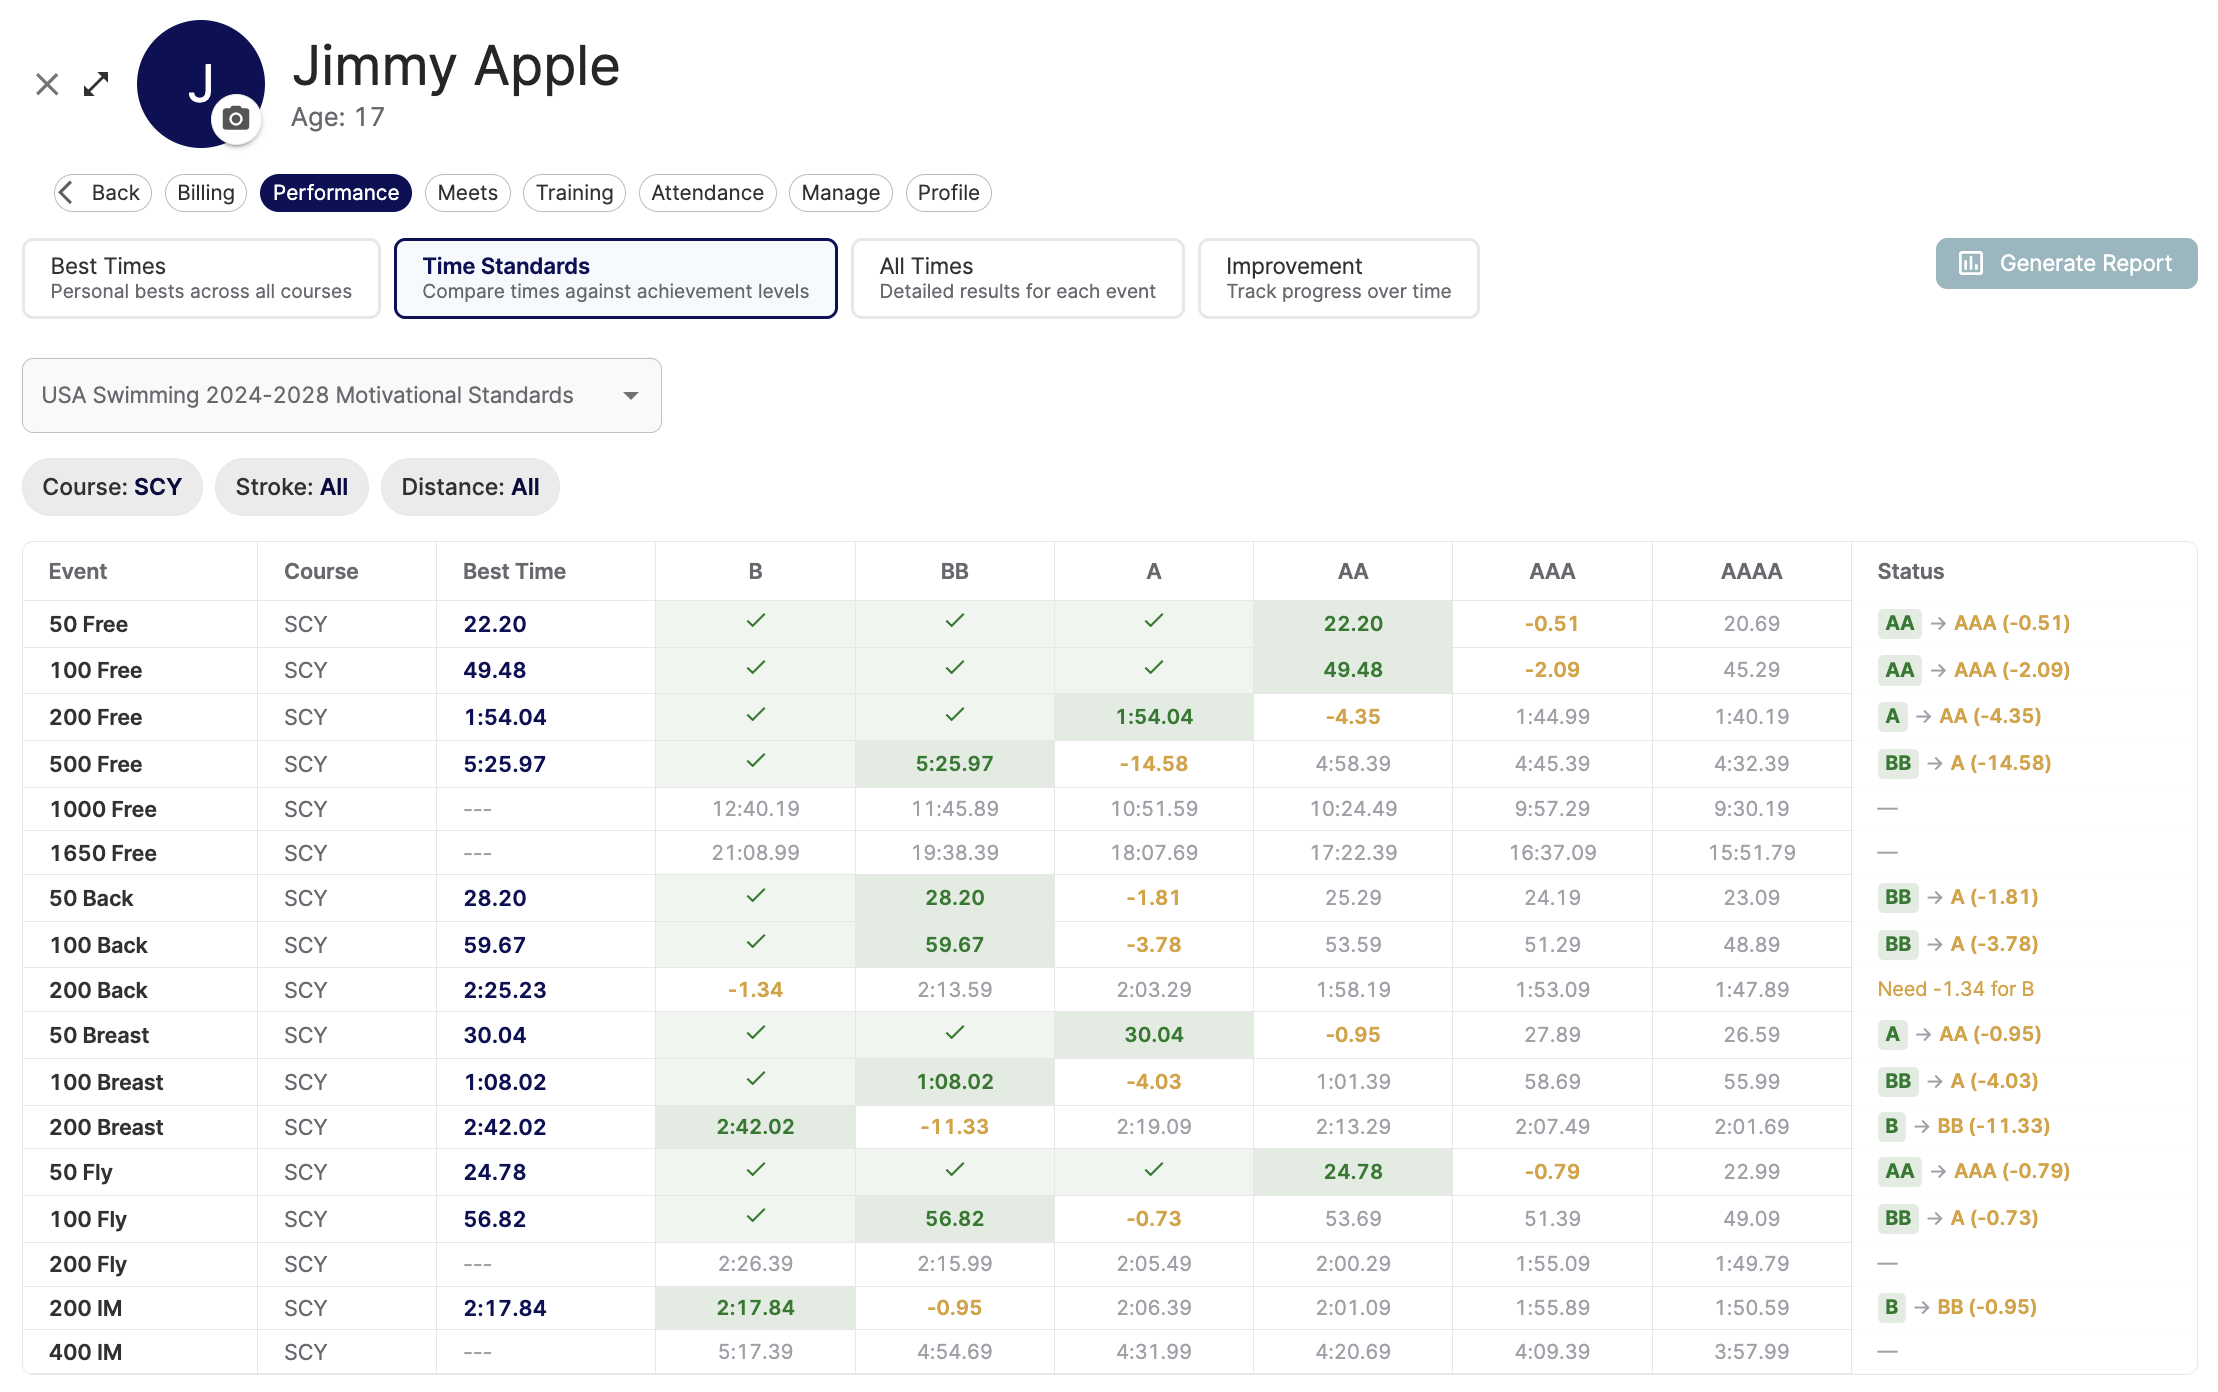Click the chart icon in Generate Report
This screenshot has width=2218, height=1392.
pyautogui.click(x=1970, y=263)
